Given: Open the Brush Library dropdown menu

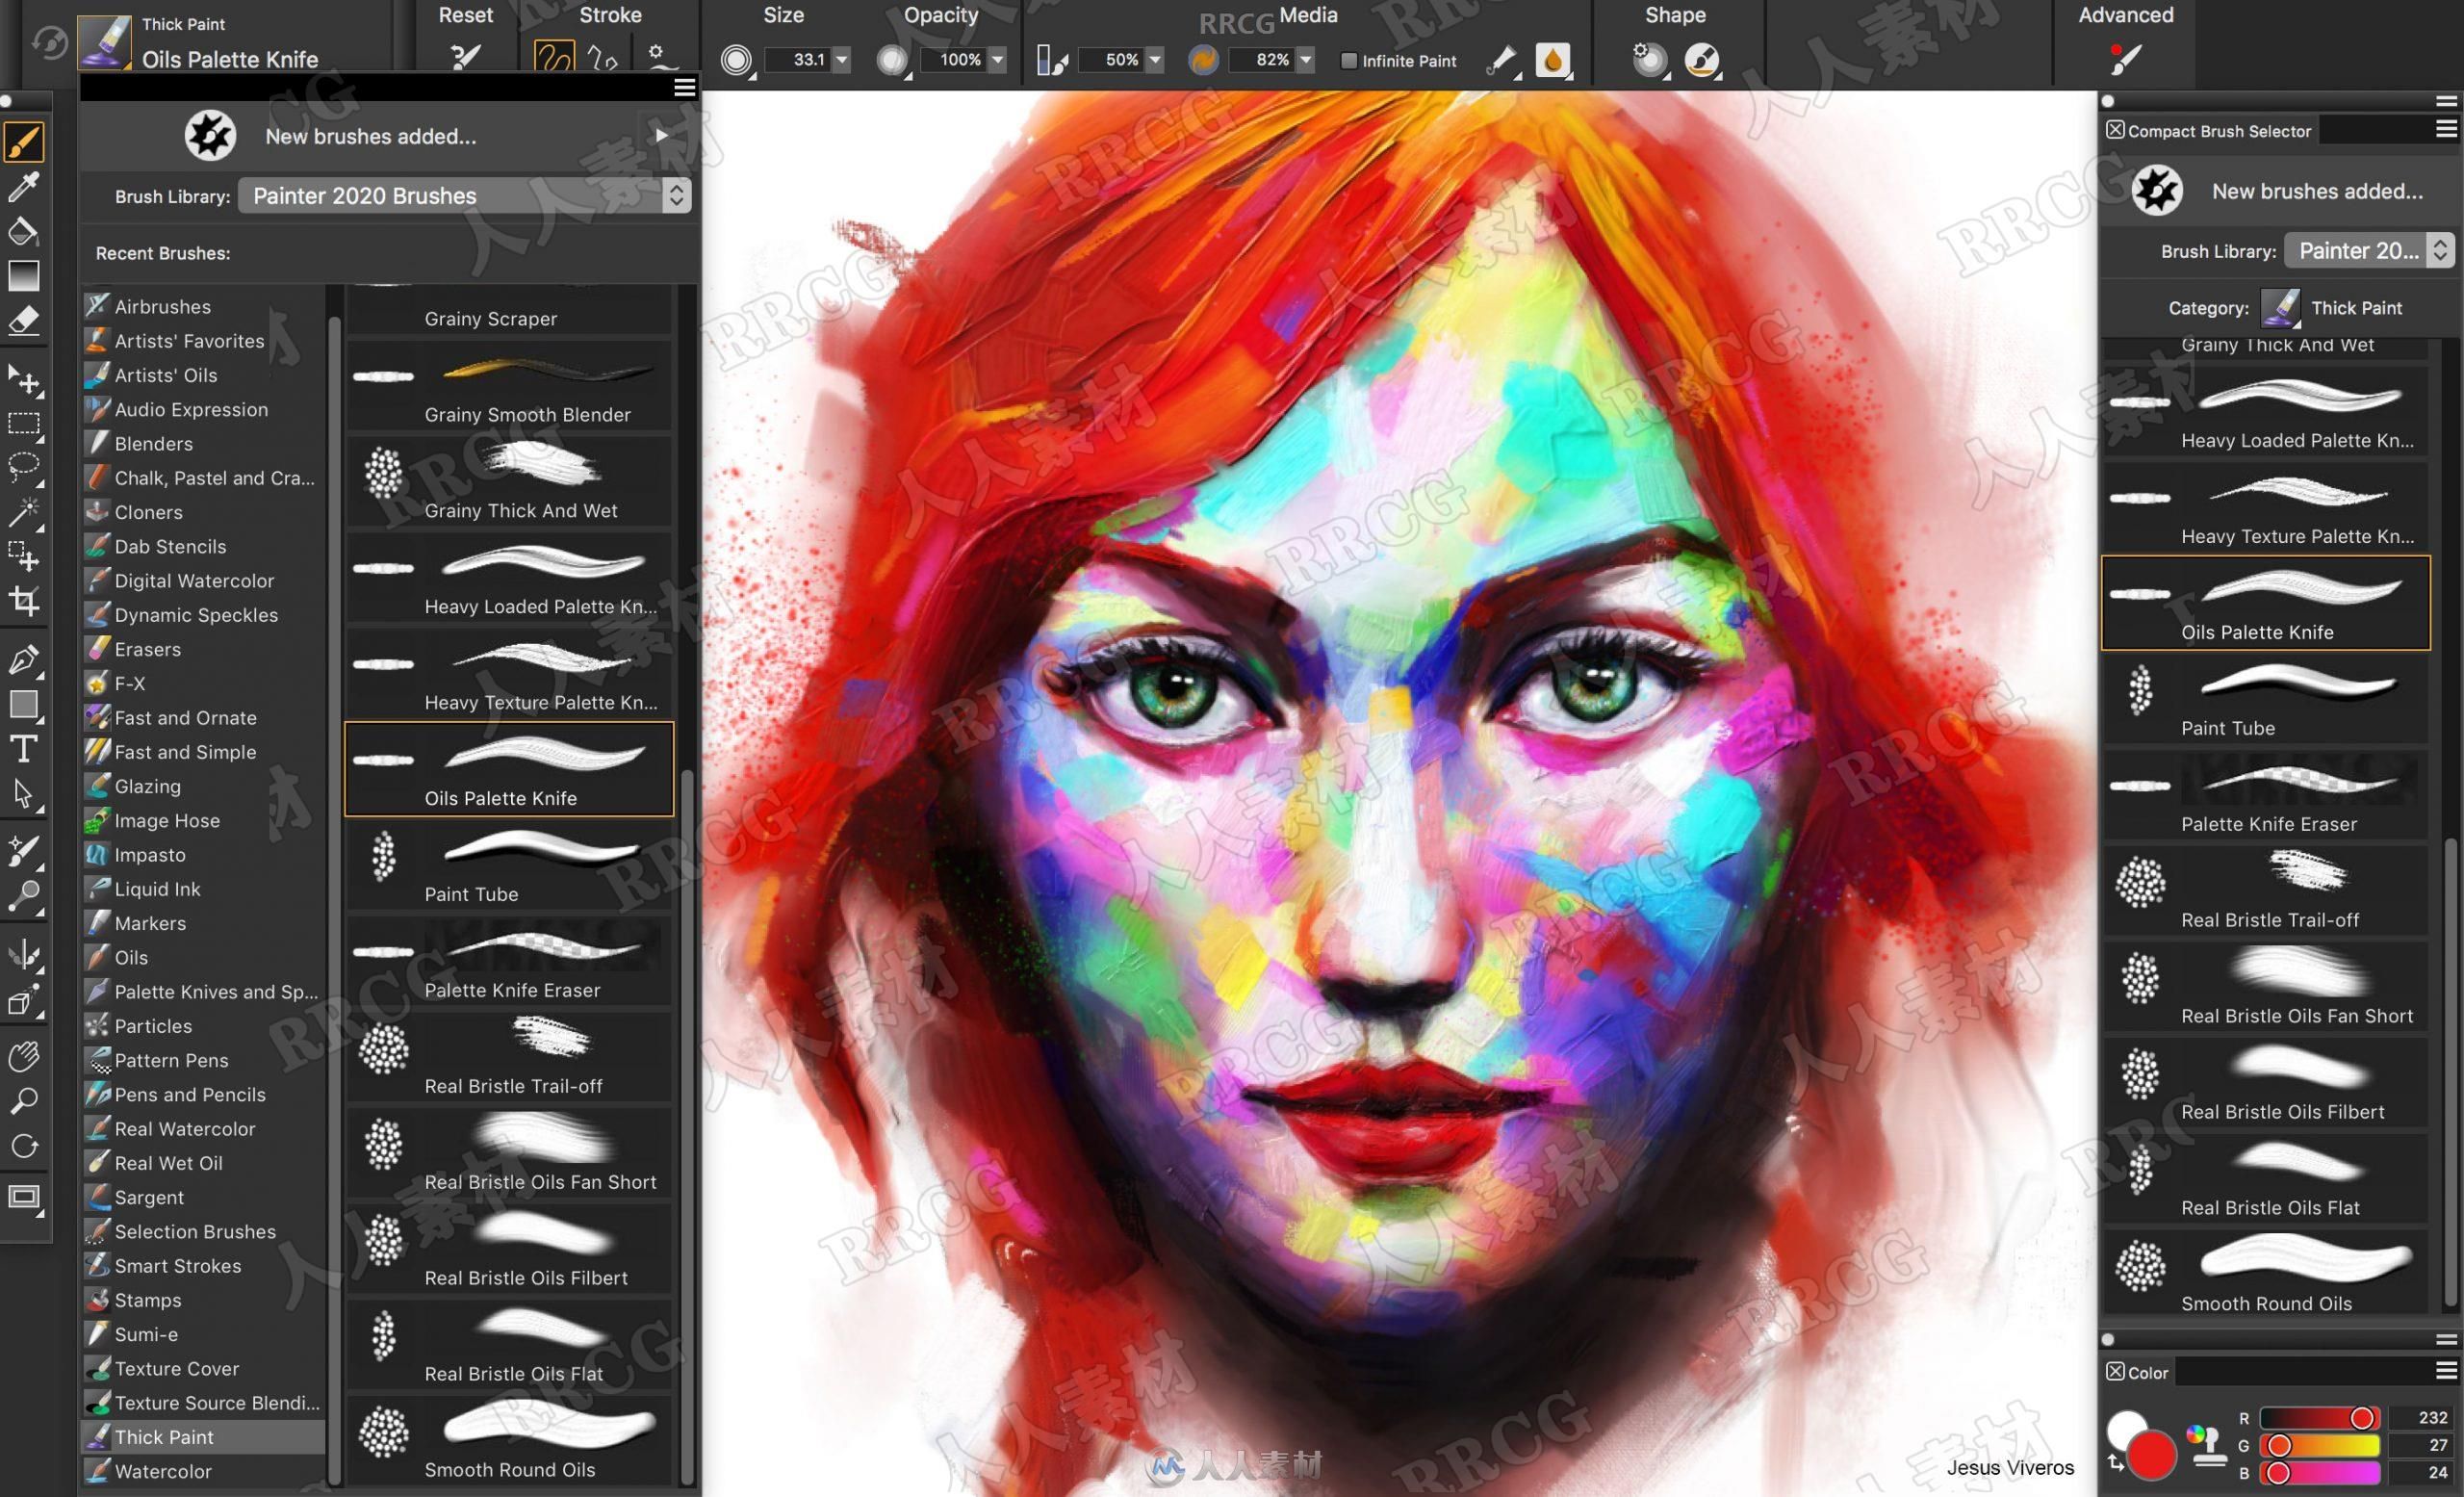Looking at the screenshot, I should point(463,195).
